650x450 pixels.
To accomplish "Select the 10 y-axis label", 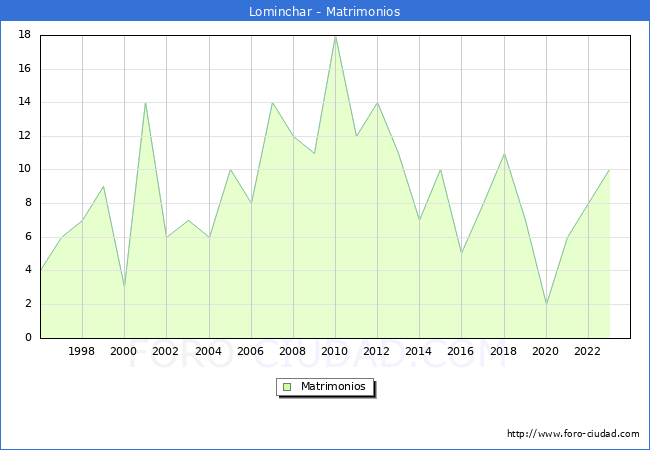I will [24, 169].
